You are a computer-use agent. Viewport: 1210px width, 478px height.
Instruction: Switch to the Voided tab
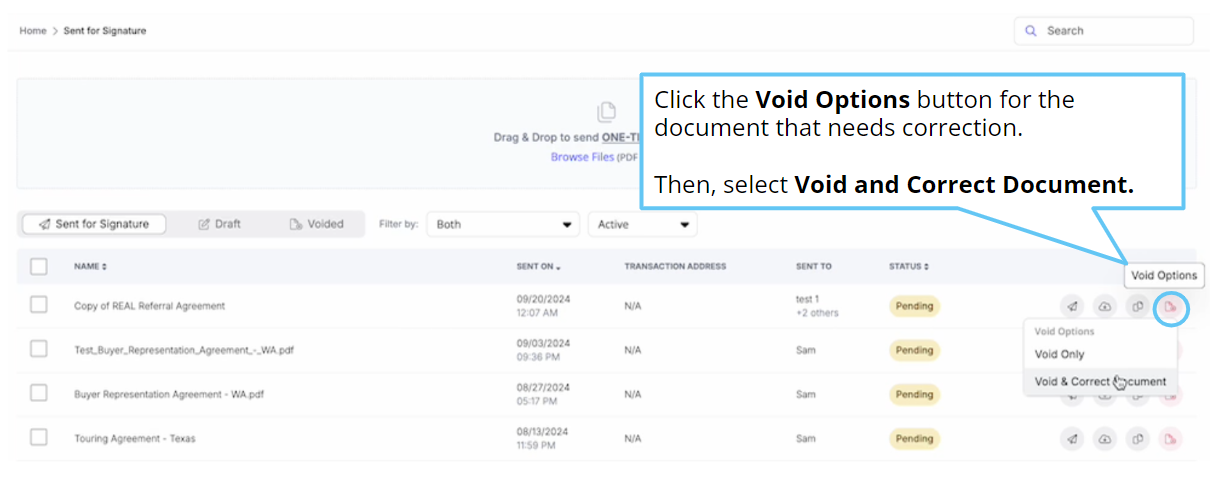[x=316, y=224]
